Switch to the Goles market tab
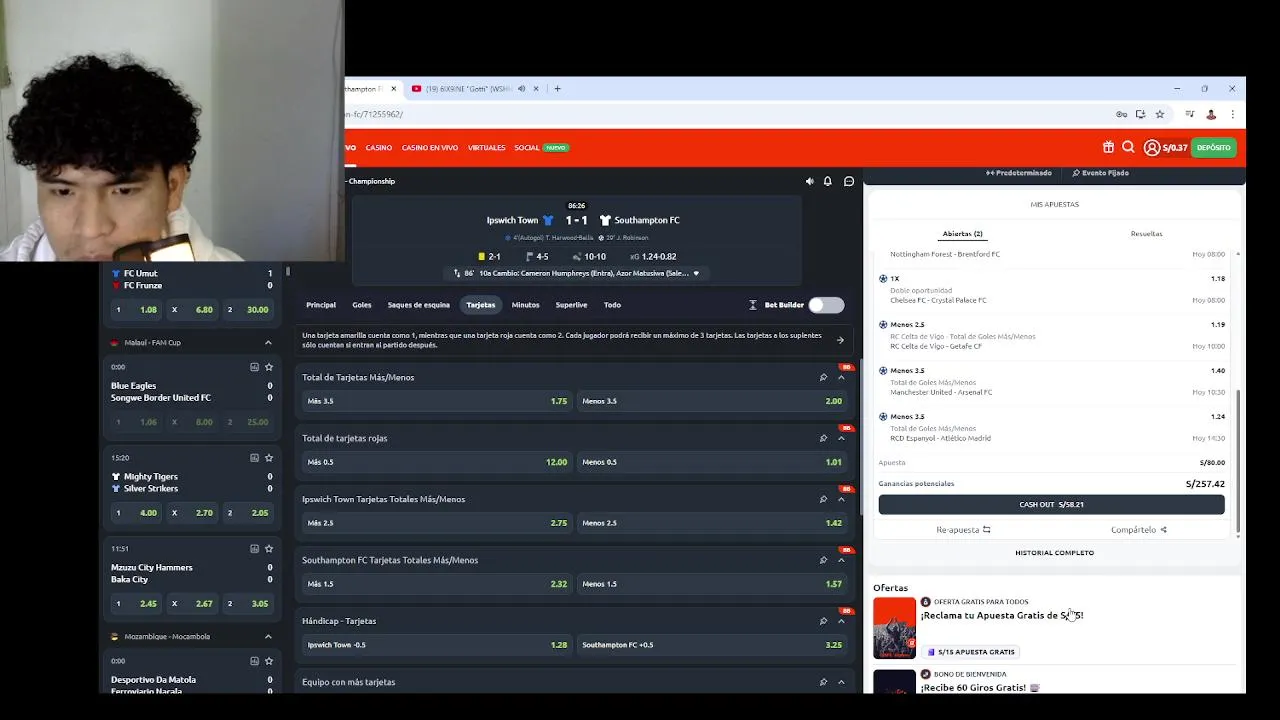Screen dimensions: 1280x720 click(x=362, y=305)
